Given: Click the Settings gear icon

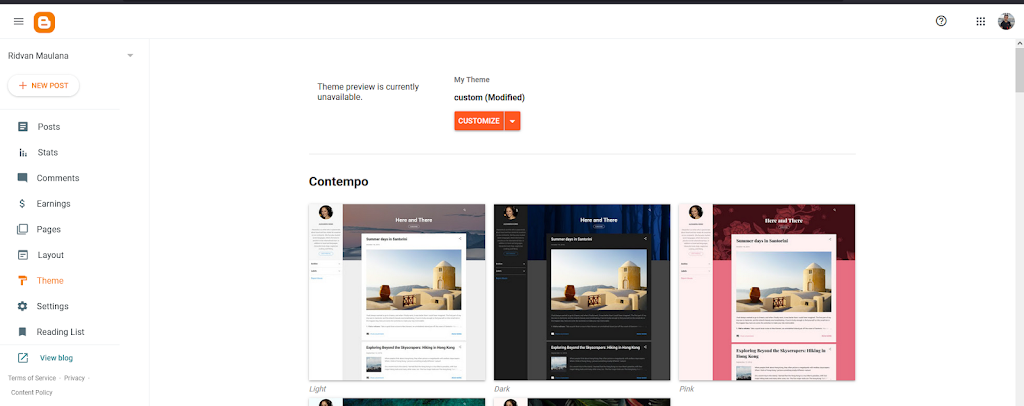Looking at the screenshot, I should pos(23,306).
